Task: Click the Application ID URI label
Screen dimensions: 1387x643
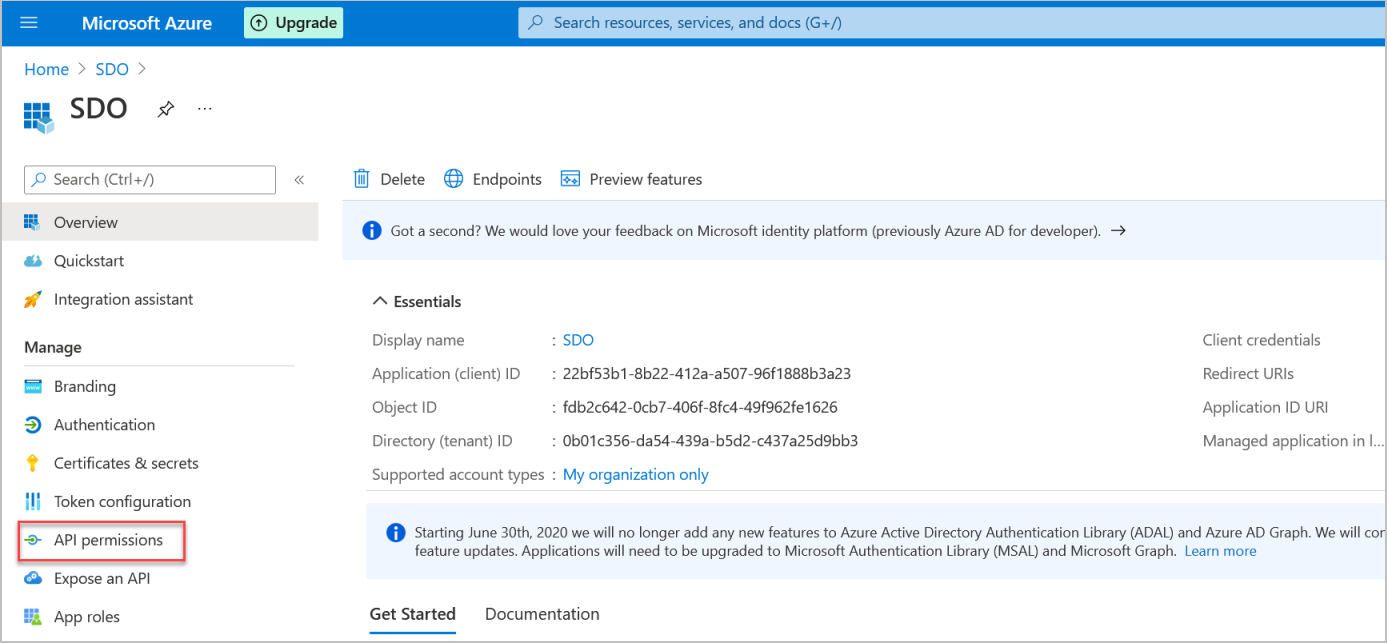Action: click(x=1266, y=407)
